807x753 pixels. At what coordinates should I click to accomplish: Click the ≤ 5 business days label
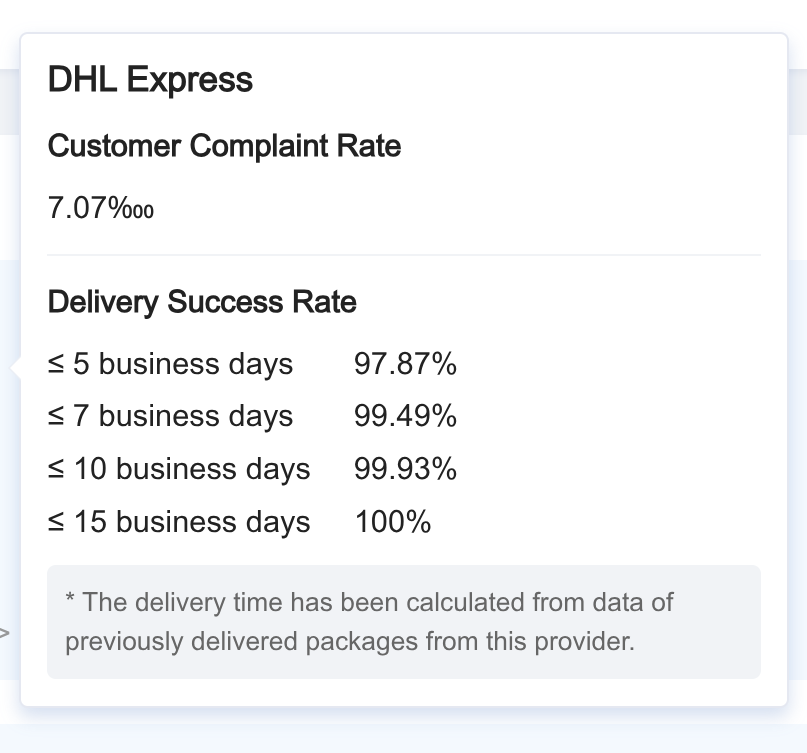click(x=170, y=364)
